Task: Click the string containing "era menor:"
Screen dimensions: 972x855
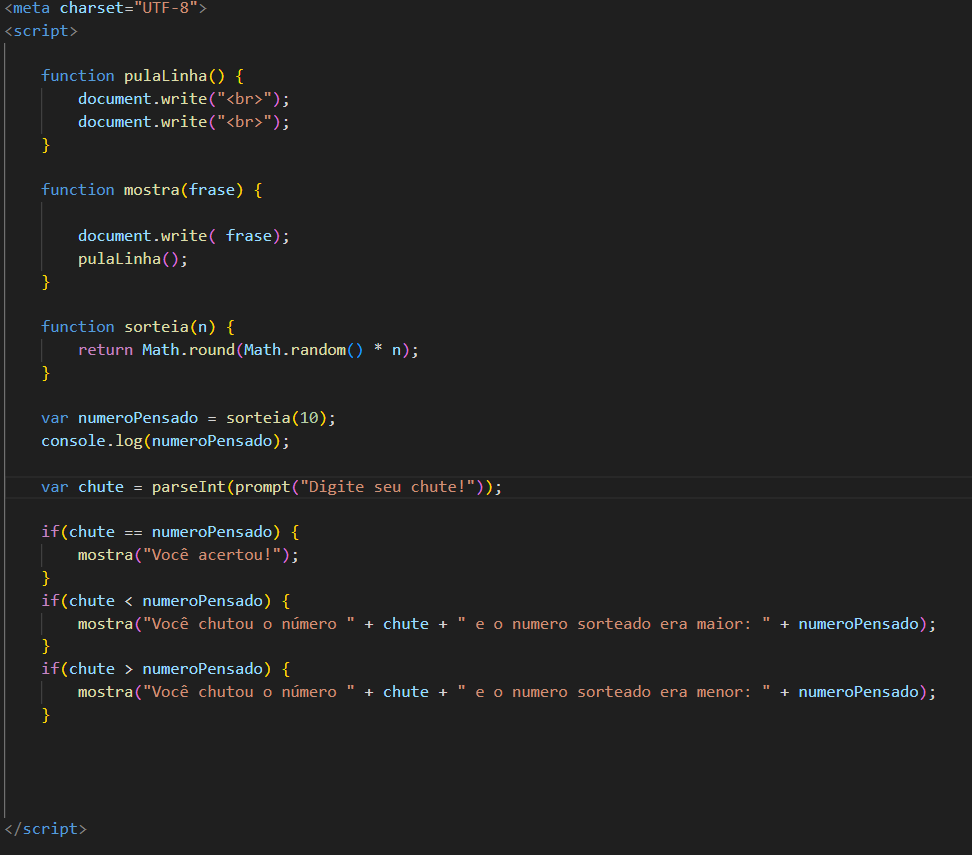Action: coord(614,692)
